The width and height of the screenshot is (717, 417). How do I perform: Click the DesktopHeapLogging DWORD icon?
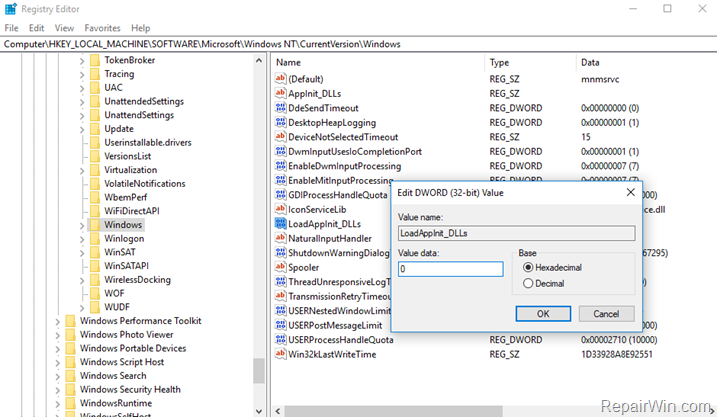(280, 122)
